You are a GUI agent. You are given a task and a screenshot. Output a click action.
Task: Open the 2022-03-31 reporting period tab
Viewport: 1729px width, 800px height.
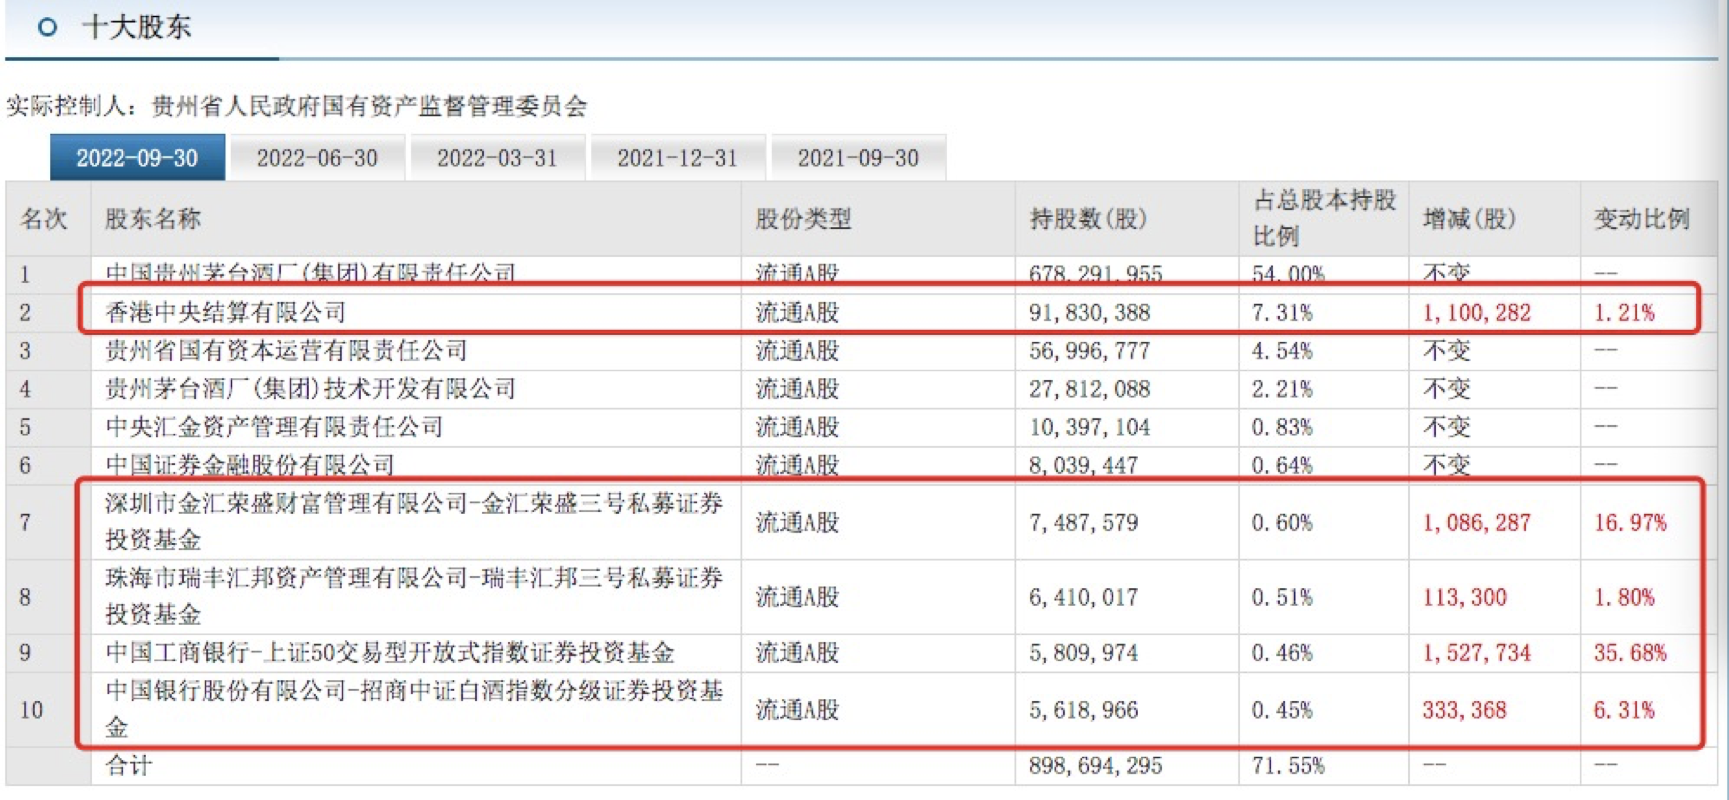click(497, 158)
